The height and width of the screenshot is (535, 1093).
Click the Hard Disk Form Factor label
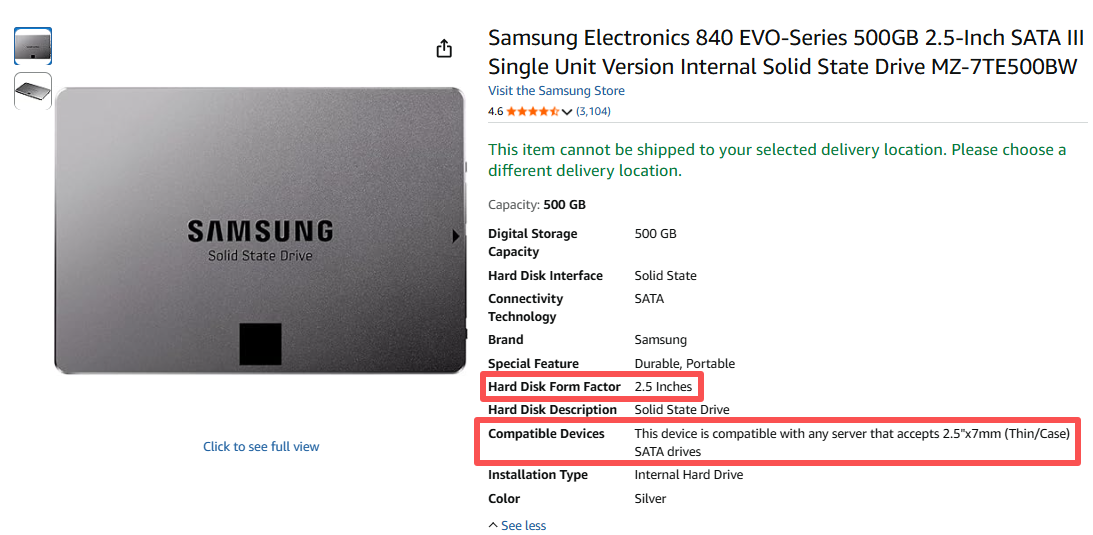tap(554, 386)
